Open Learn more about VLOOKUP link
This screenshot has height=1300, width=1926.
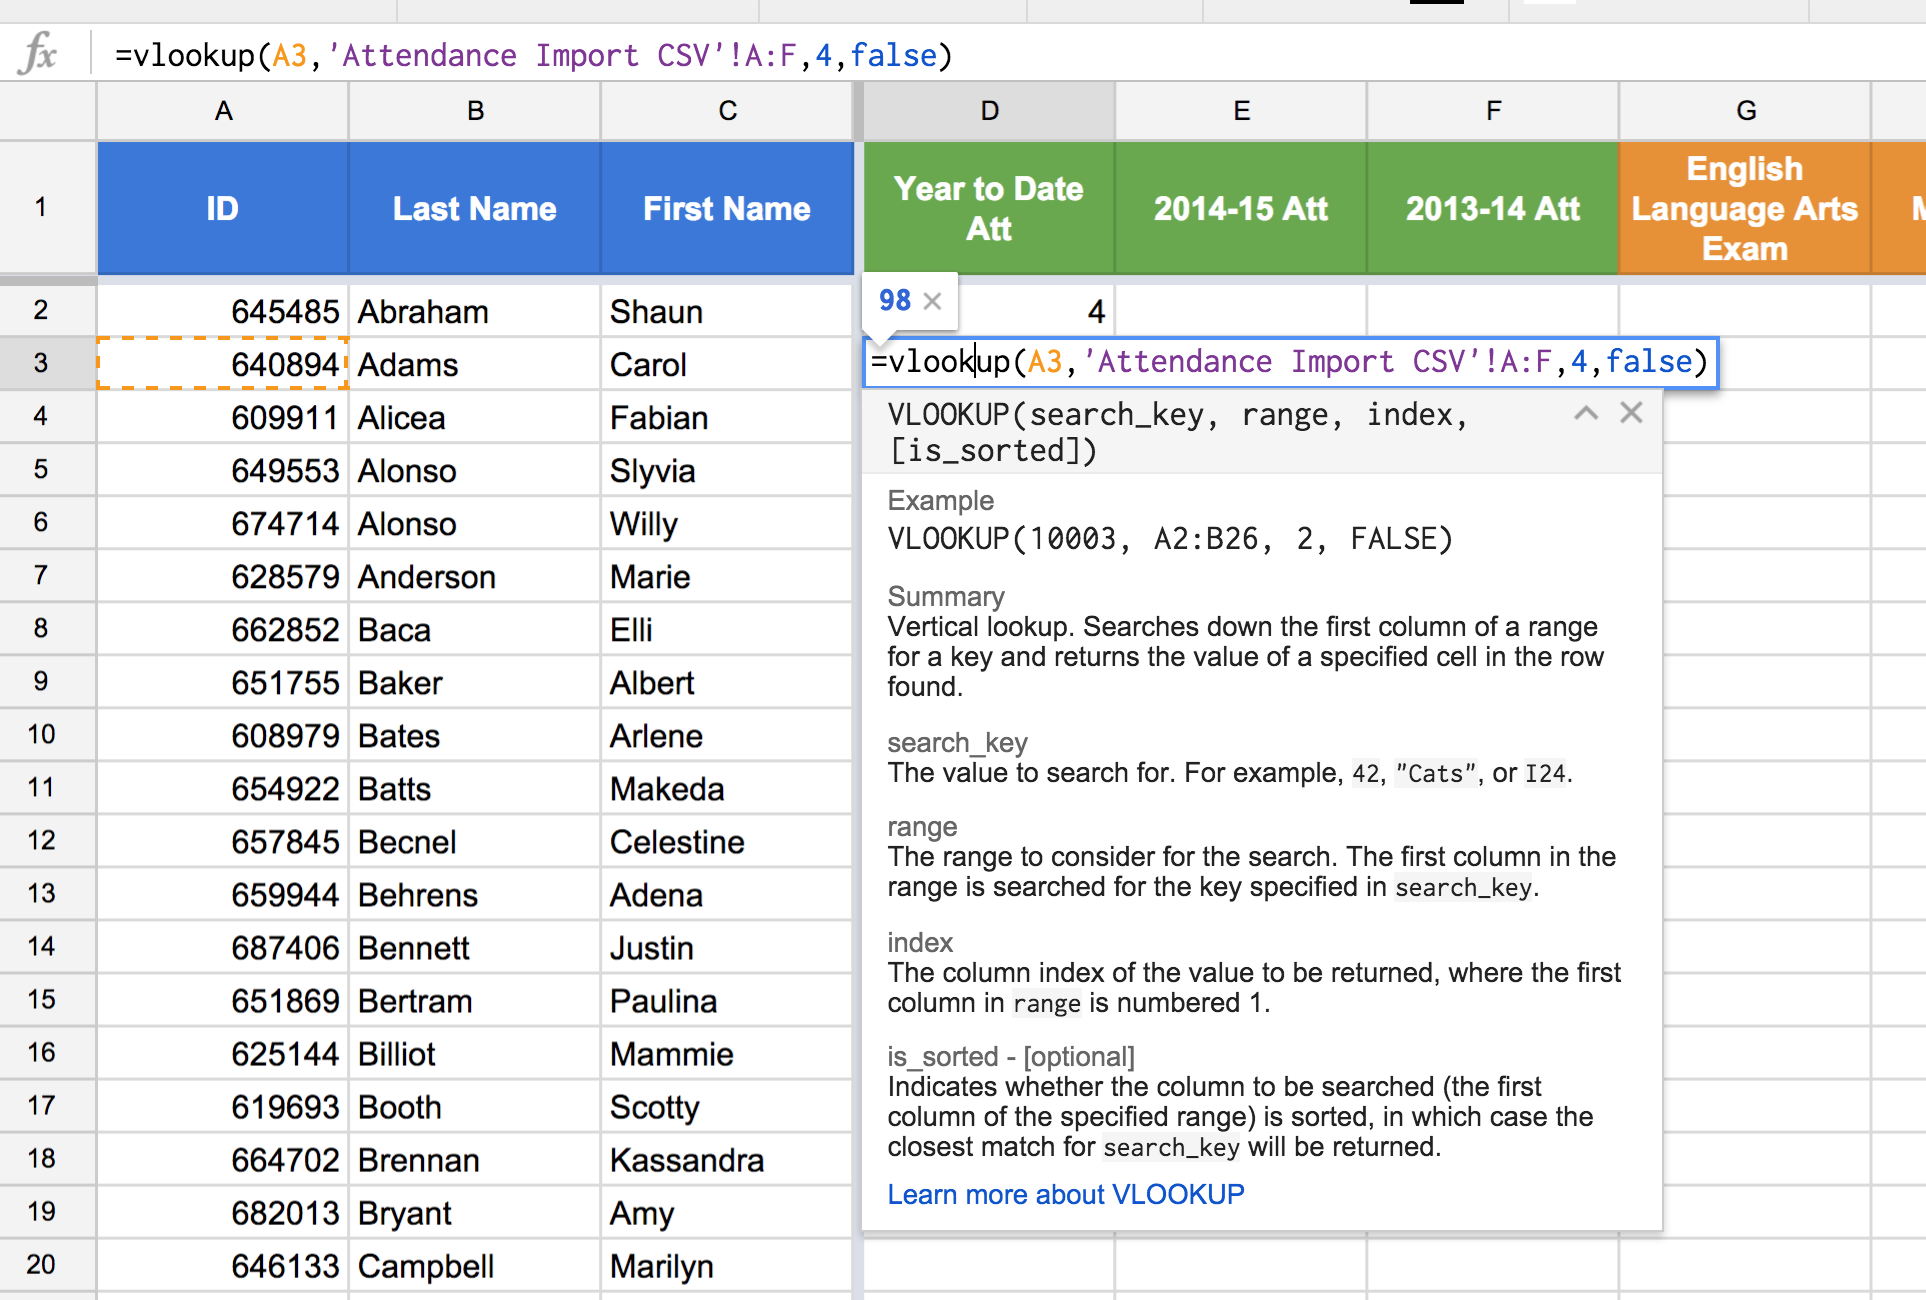(1066, 1194)
